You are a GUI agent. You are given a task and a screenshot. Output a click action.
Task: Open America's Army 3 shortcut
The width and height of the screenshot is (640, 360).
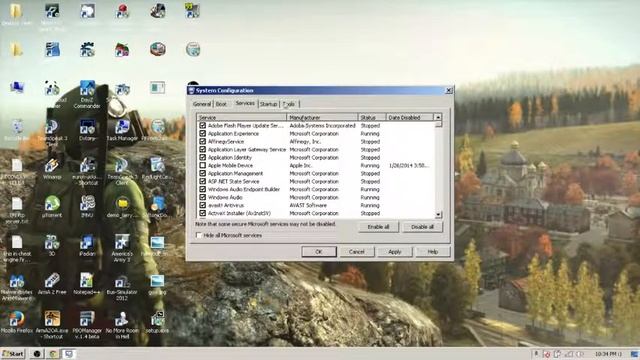click(x=122, y=247)
